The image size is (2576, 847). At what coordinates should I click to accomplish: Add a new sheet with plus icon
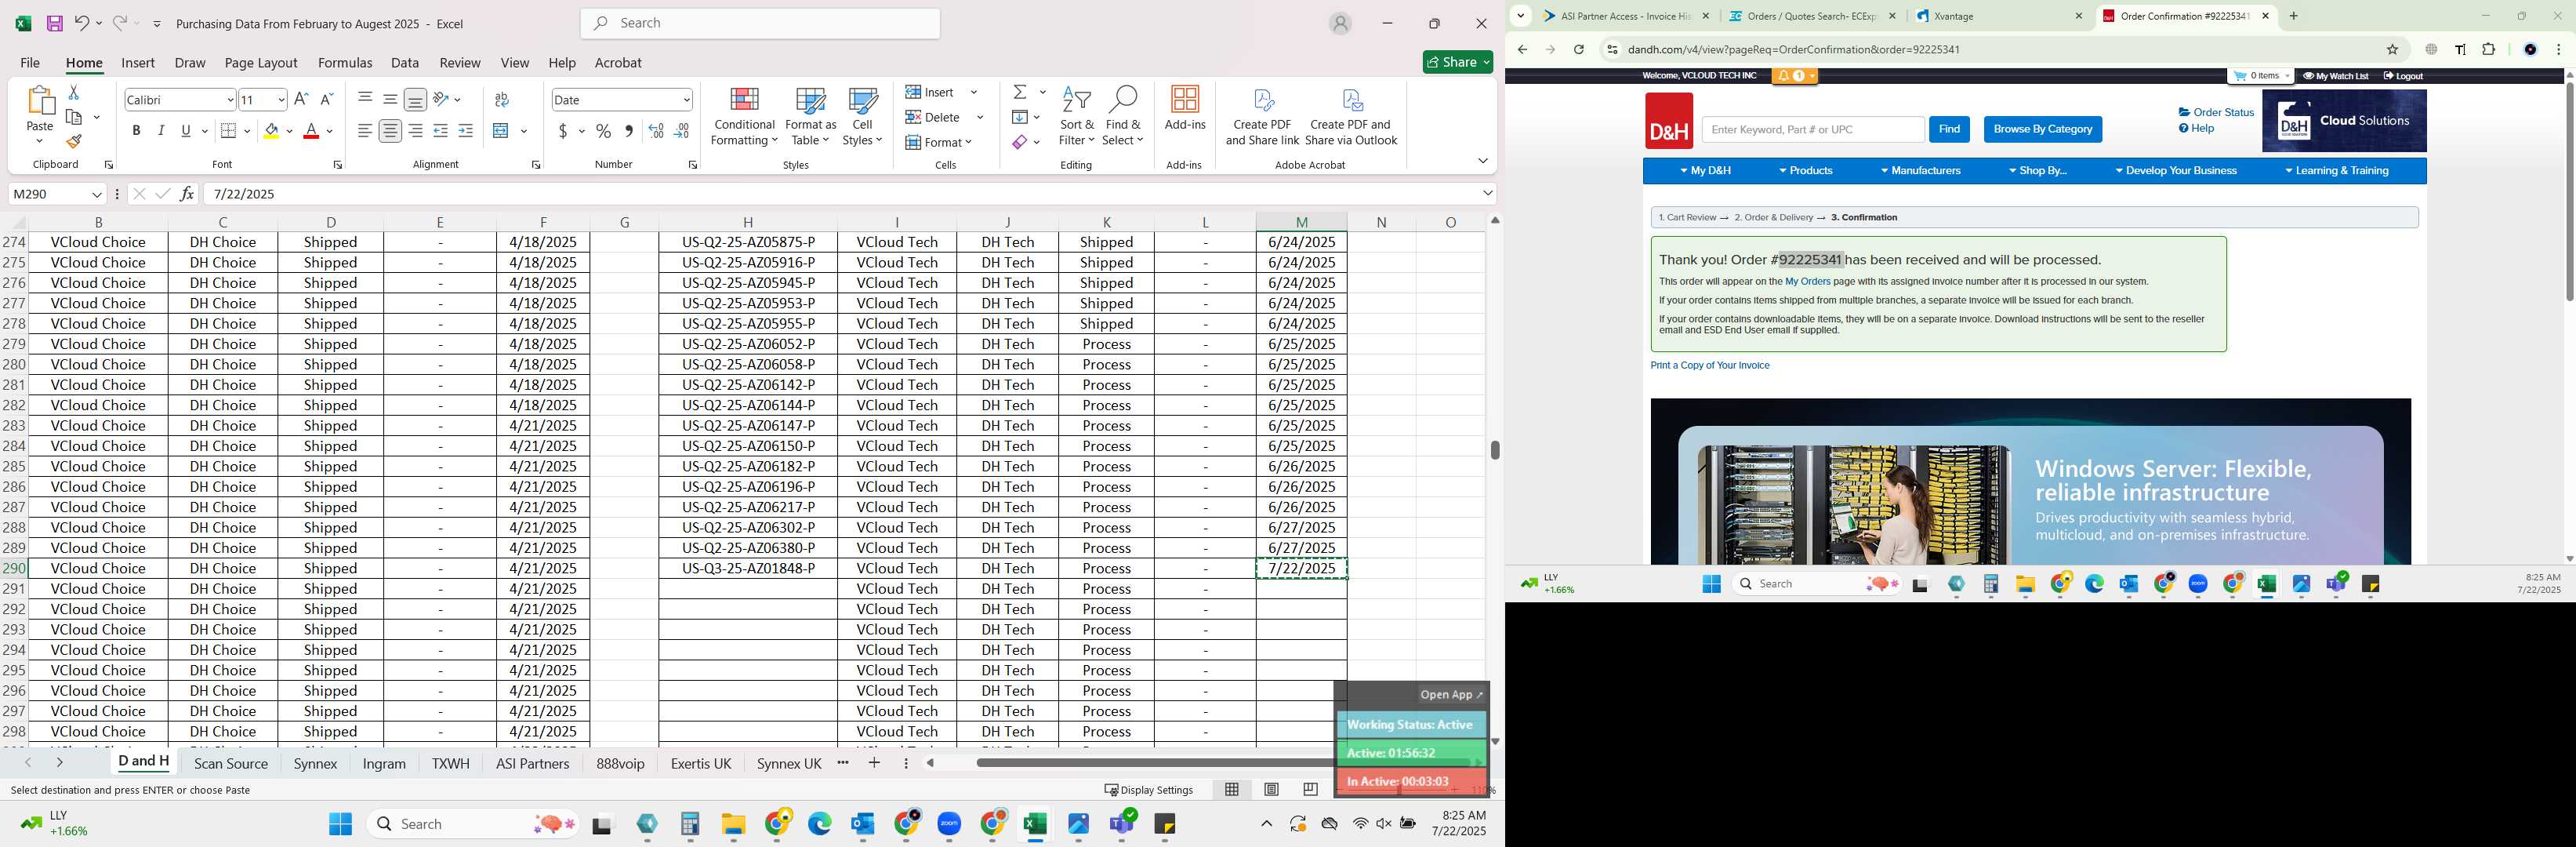874,763
